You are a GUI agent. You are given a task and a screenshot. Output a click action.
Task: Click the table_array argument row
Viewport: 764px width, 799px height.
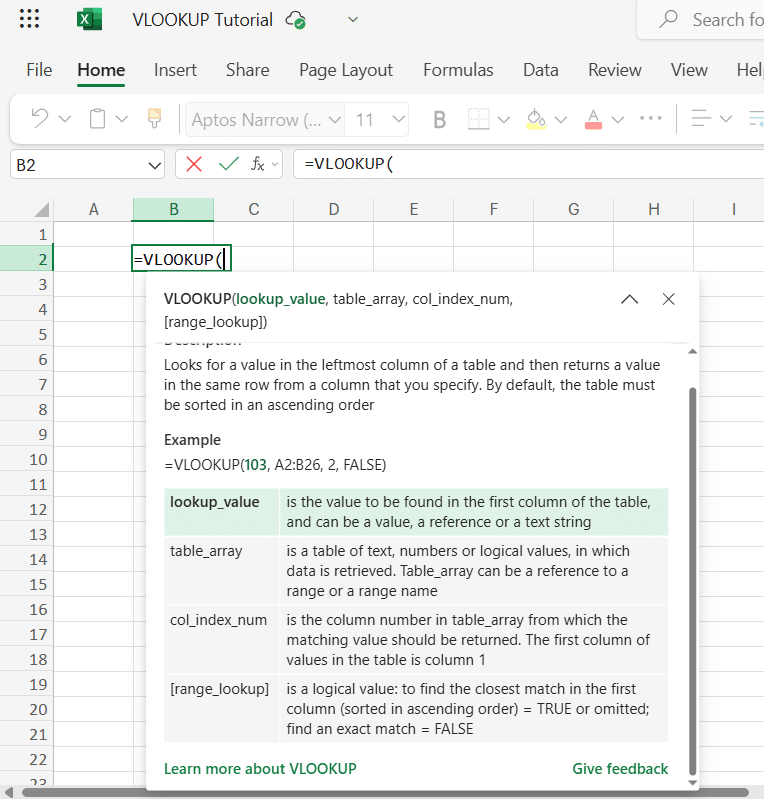pos(416,571)
